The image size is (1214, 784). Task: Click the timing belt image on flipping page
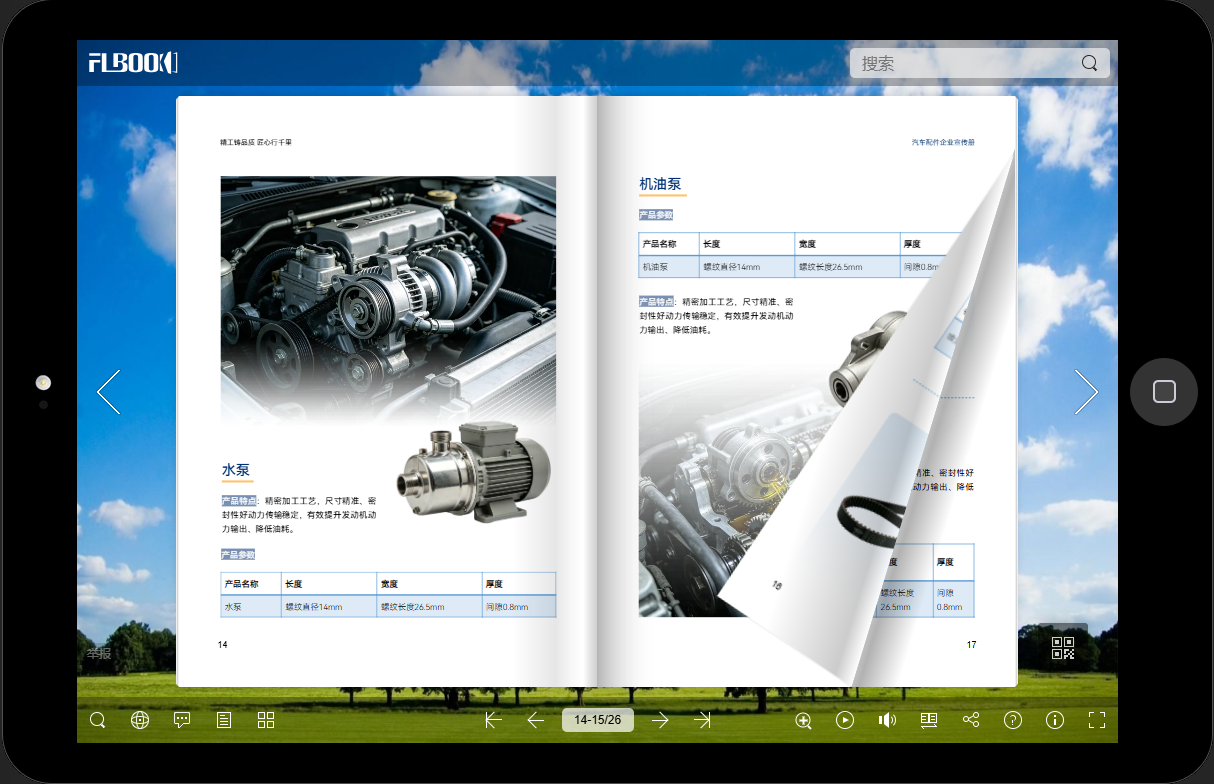click(x=873, y=518)
